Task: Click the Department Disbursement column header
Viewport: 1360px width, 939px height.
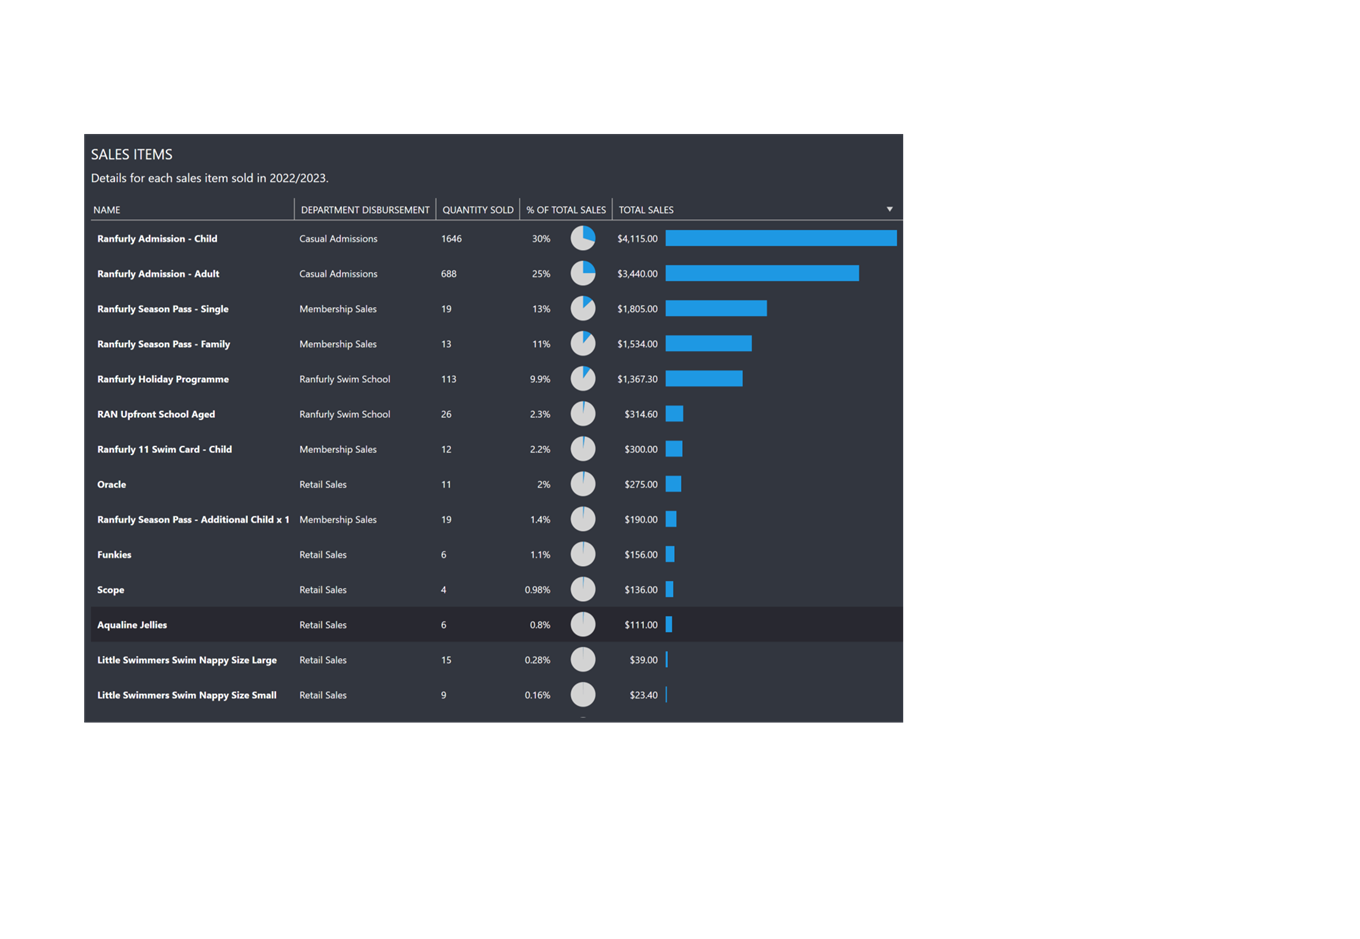Action: (365, 210)
